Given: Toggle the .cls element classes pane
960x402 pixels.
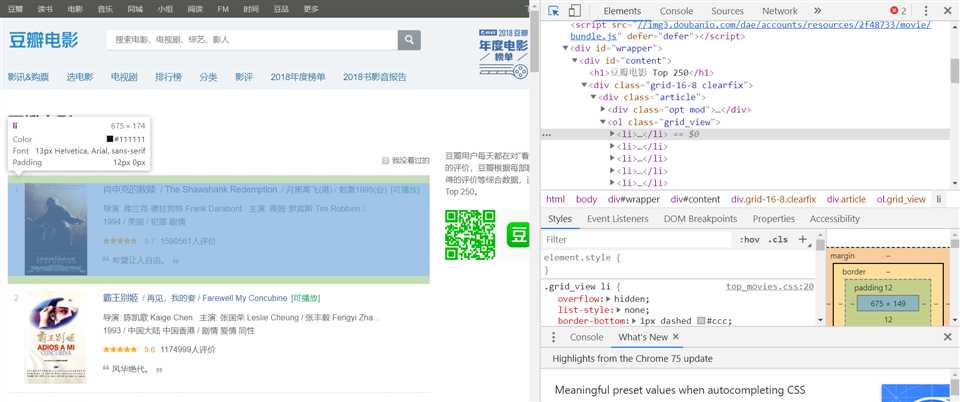Looking at the screenshot, I should (778, 239).
